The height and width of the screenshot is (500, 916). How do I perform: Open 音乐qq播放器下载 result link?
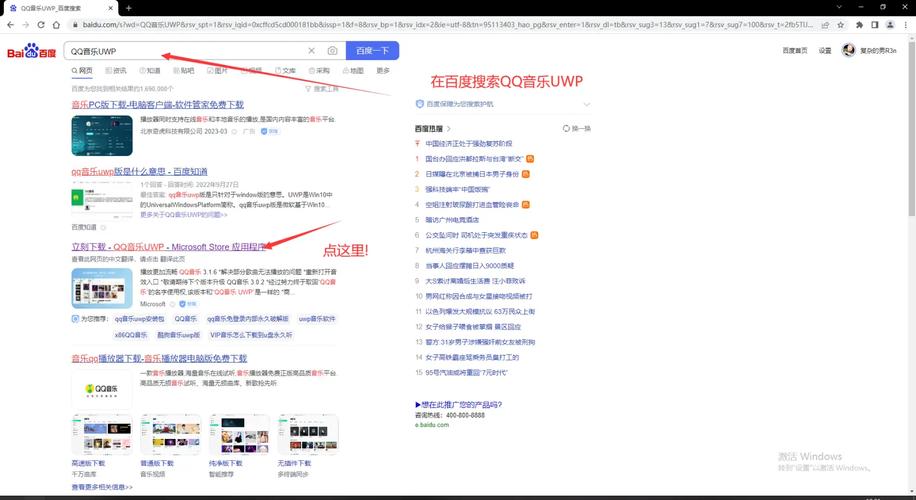click(159, 358)
